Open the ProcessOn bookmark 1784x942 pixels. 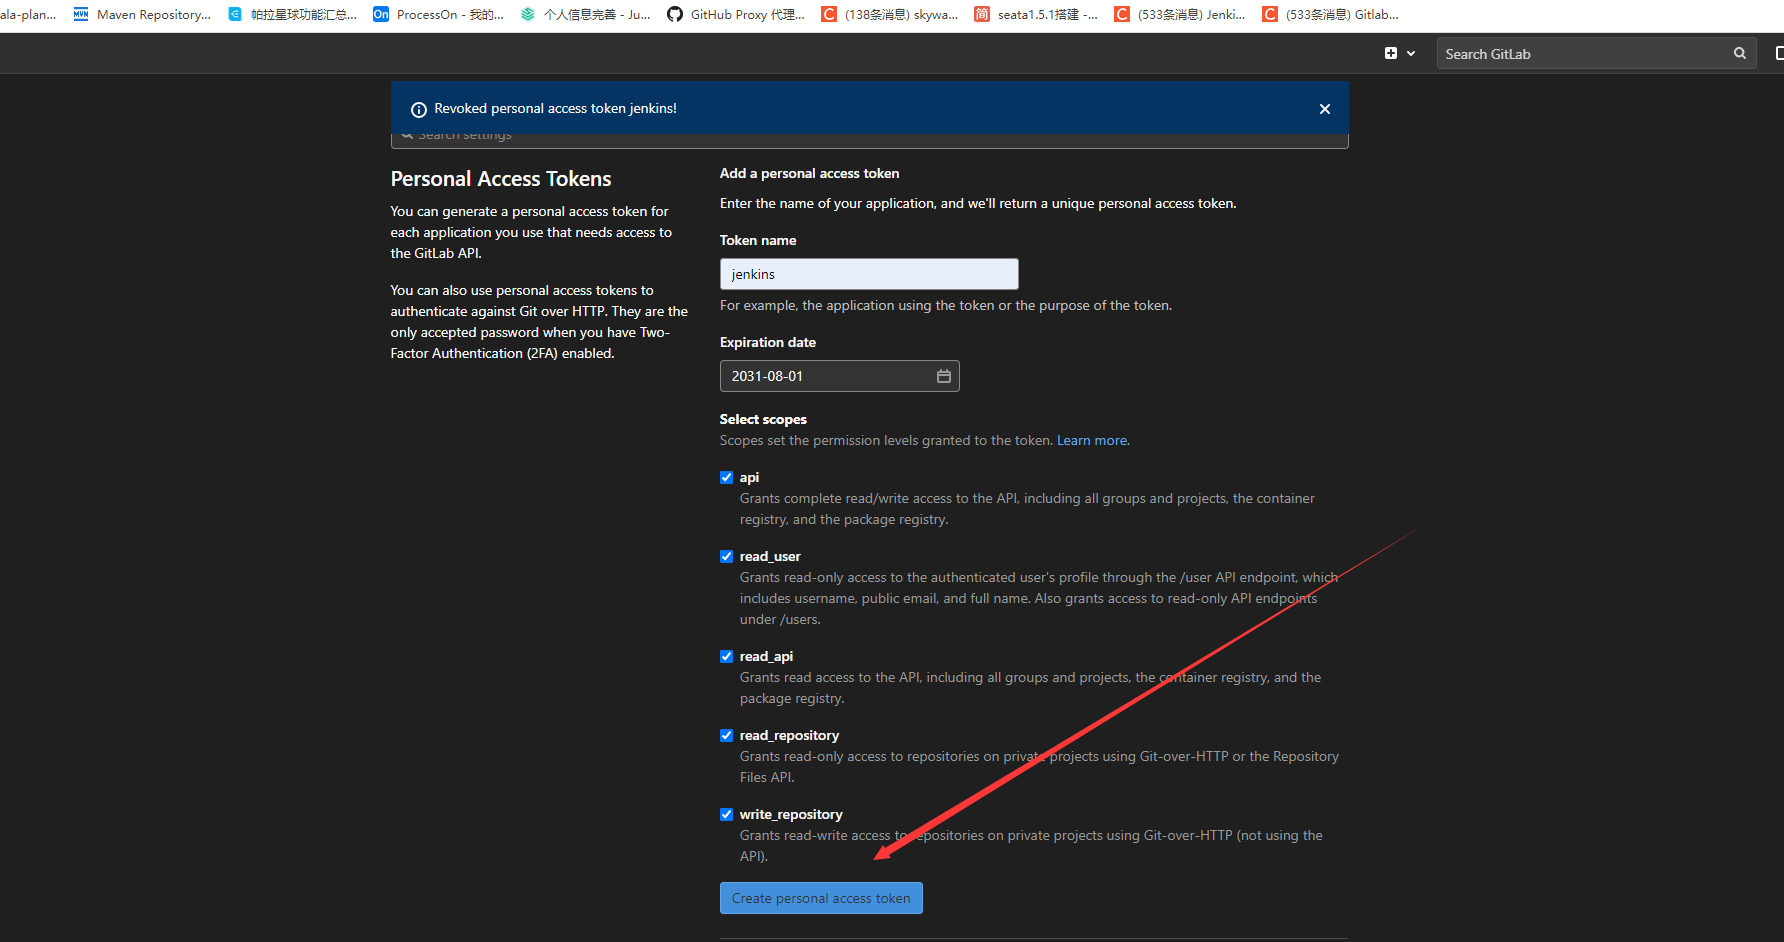(x=439, y=14)
